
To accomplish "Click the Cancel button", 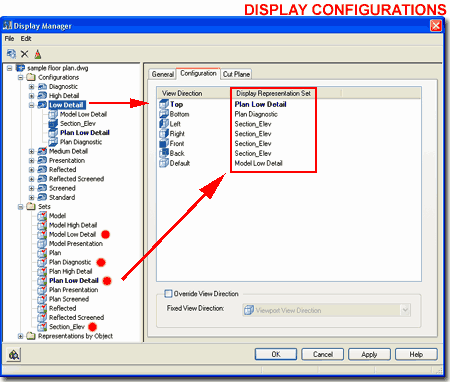I will (x=322, y=354).
